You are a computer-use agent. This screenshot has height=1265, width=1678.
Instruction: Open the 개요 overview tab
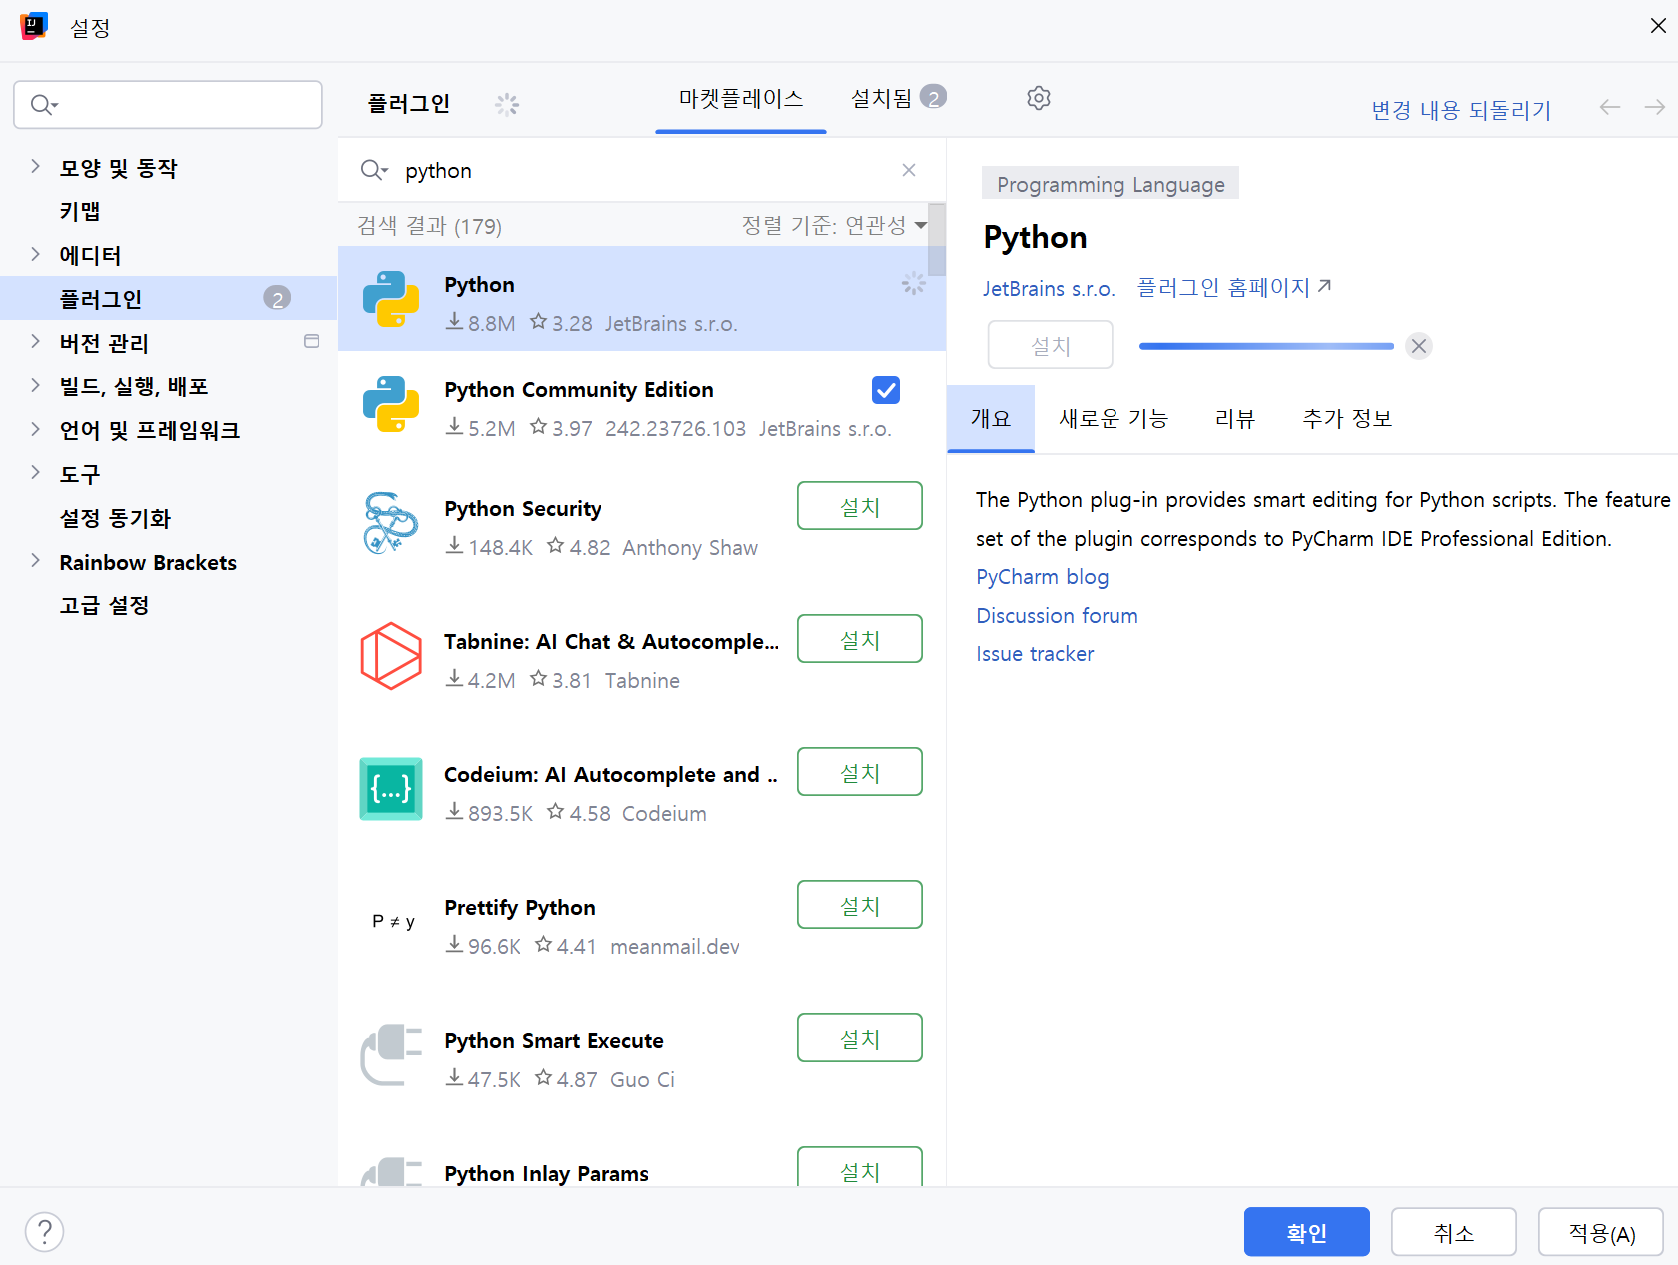tap(991, 418)
